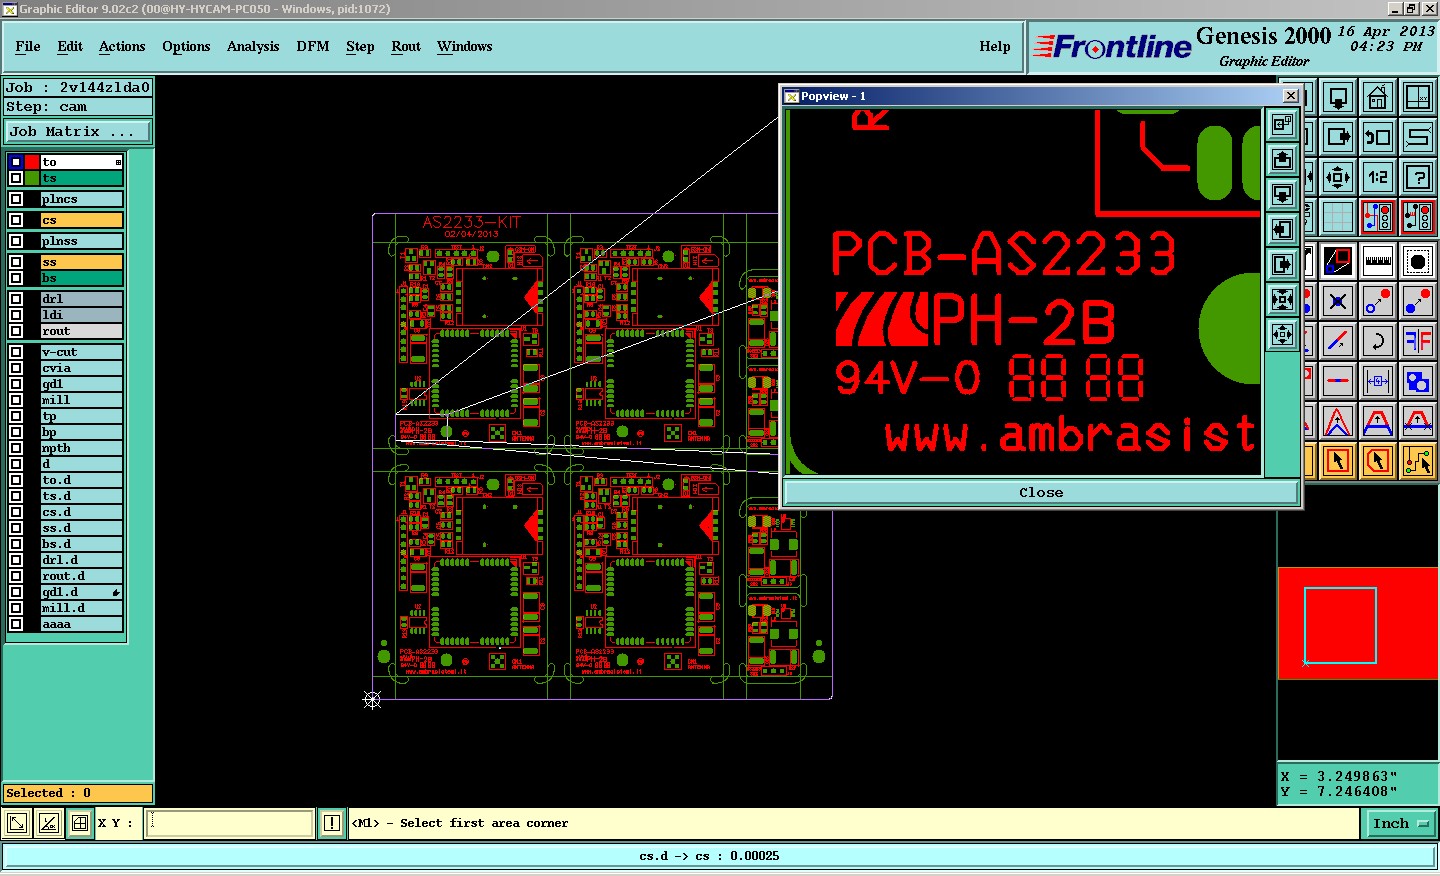Toggle the 'mill' layer checkbox
The height and width of the screenshot is (876, 1440).
coord(16,400)
